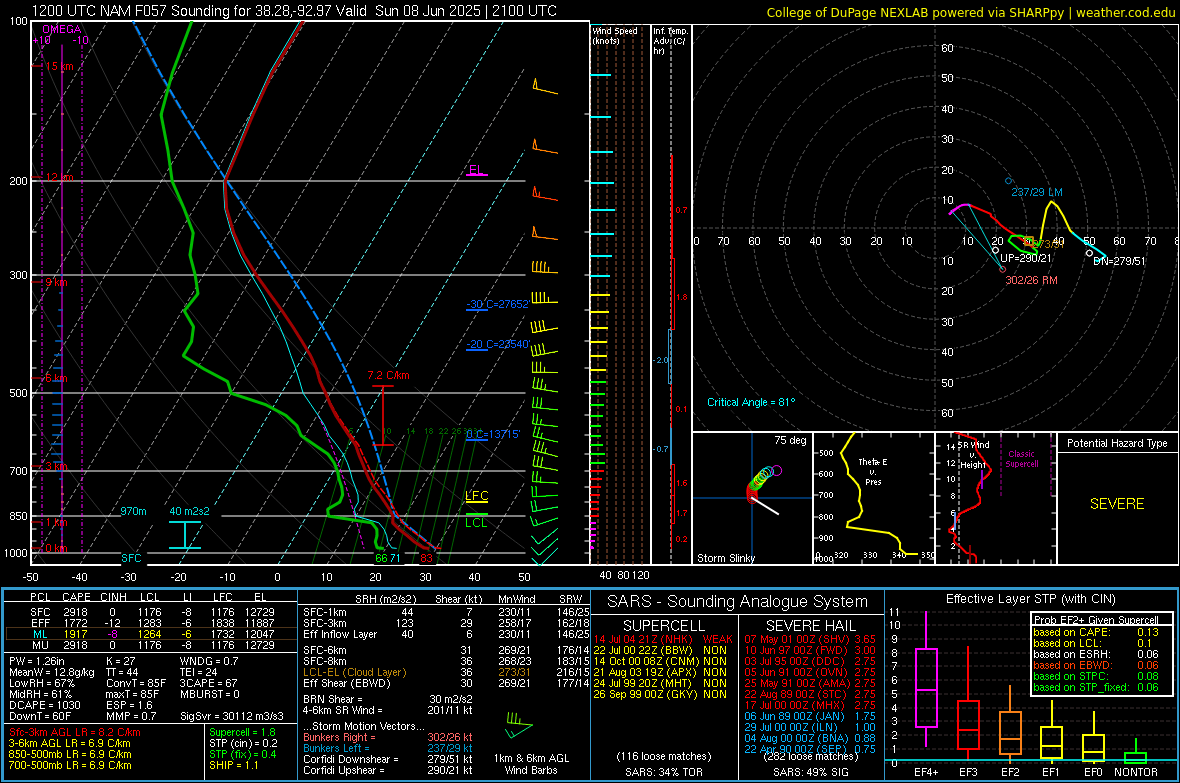This screenshot has height=783, width=1180.
Task: Click the red 7.2 C/km lapse rate label
Action: [388, 375]
